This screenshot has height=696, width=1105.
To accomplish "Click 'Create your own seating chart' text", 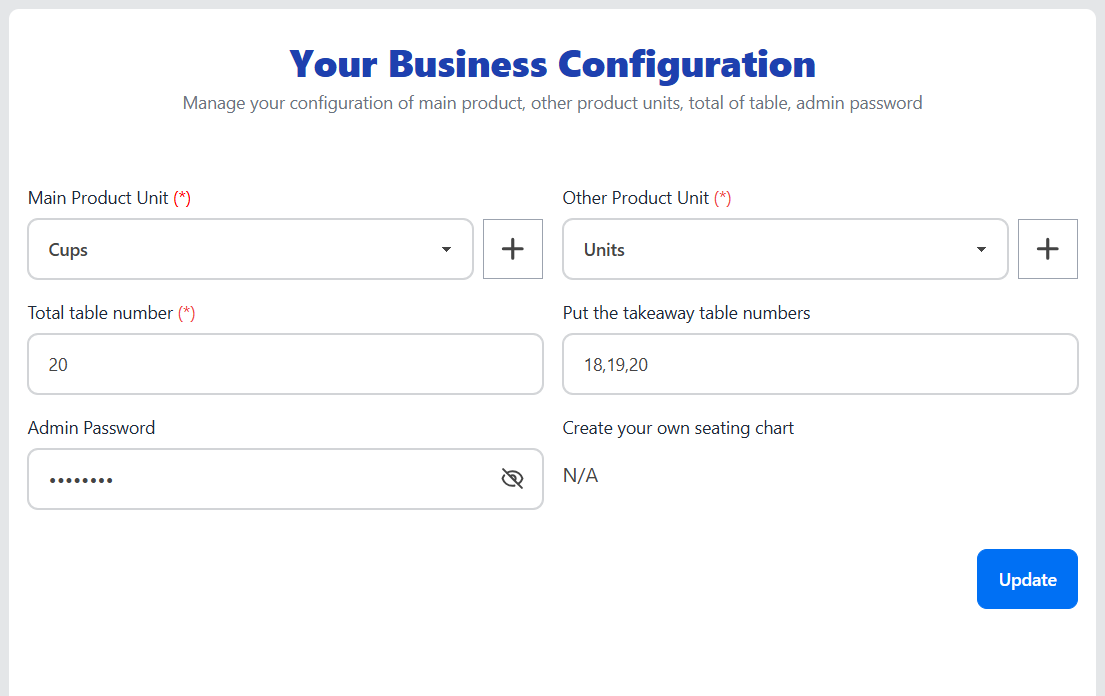I will point(678,428).
